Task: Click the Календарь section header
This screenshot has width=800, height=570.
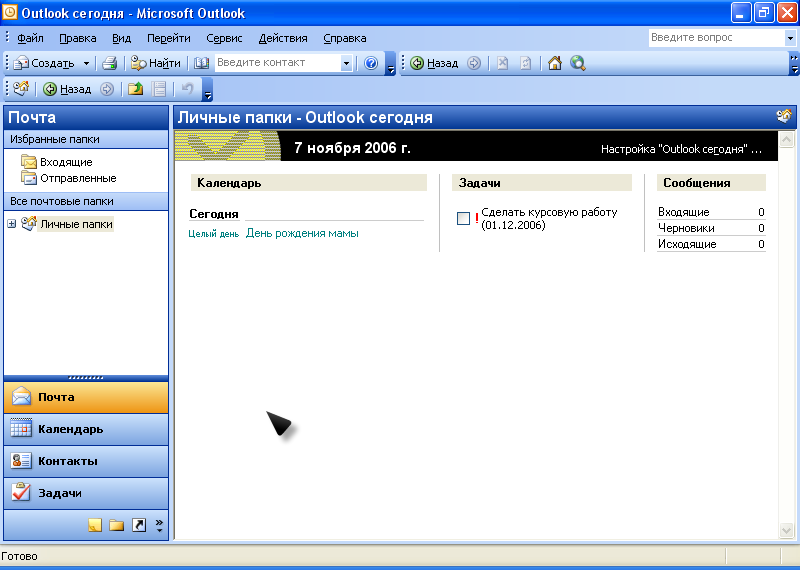Action: pos(309,183)
